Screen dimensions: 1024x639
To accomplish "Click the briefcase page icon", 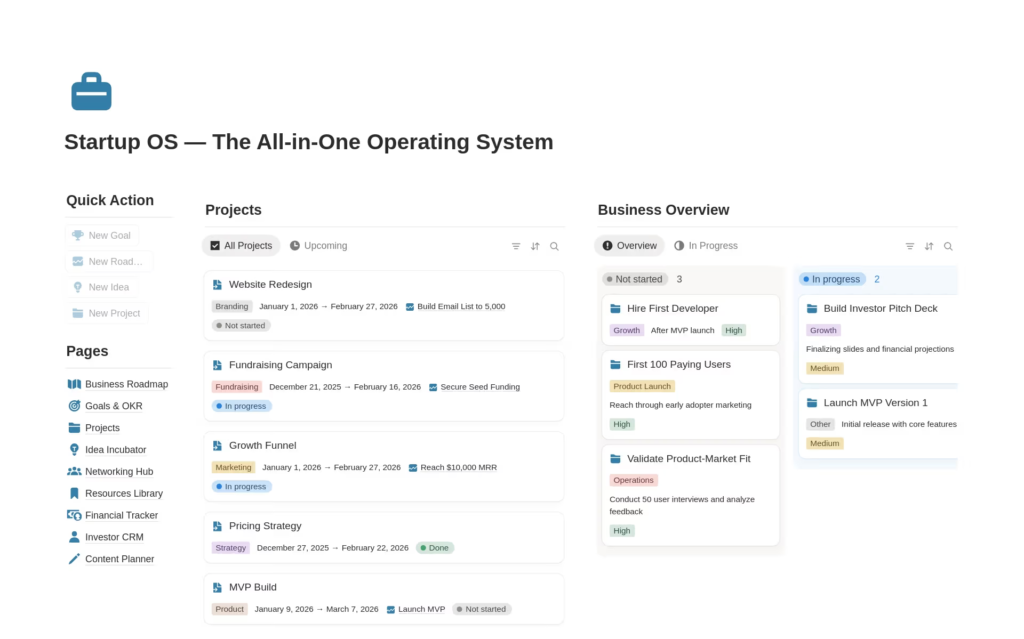I will point(91,92).
